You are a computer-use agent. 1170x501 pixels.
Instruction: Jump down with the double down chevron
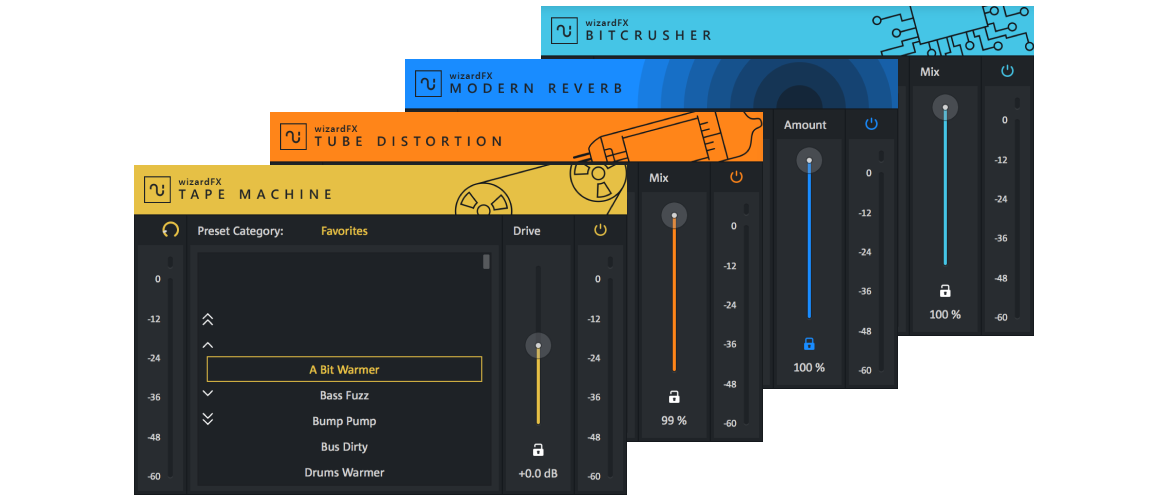click(x=208, y=419)
